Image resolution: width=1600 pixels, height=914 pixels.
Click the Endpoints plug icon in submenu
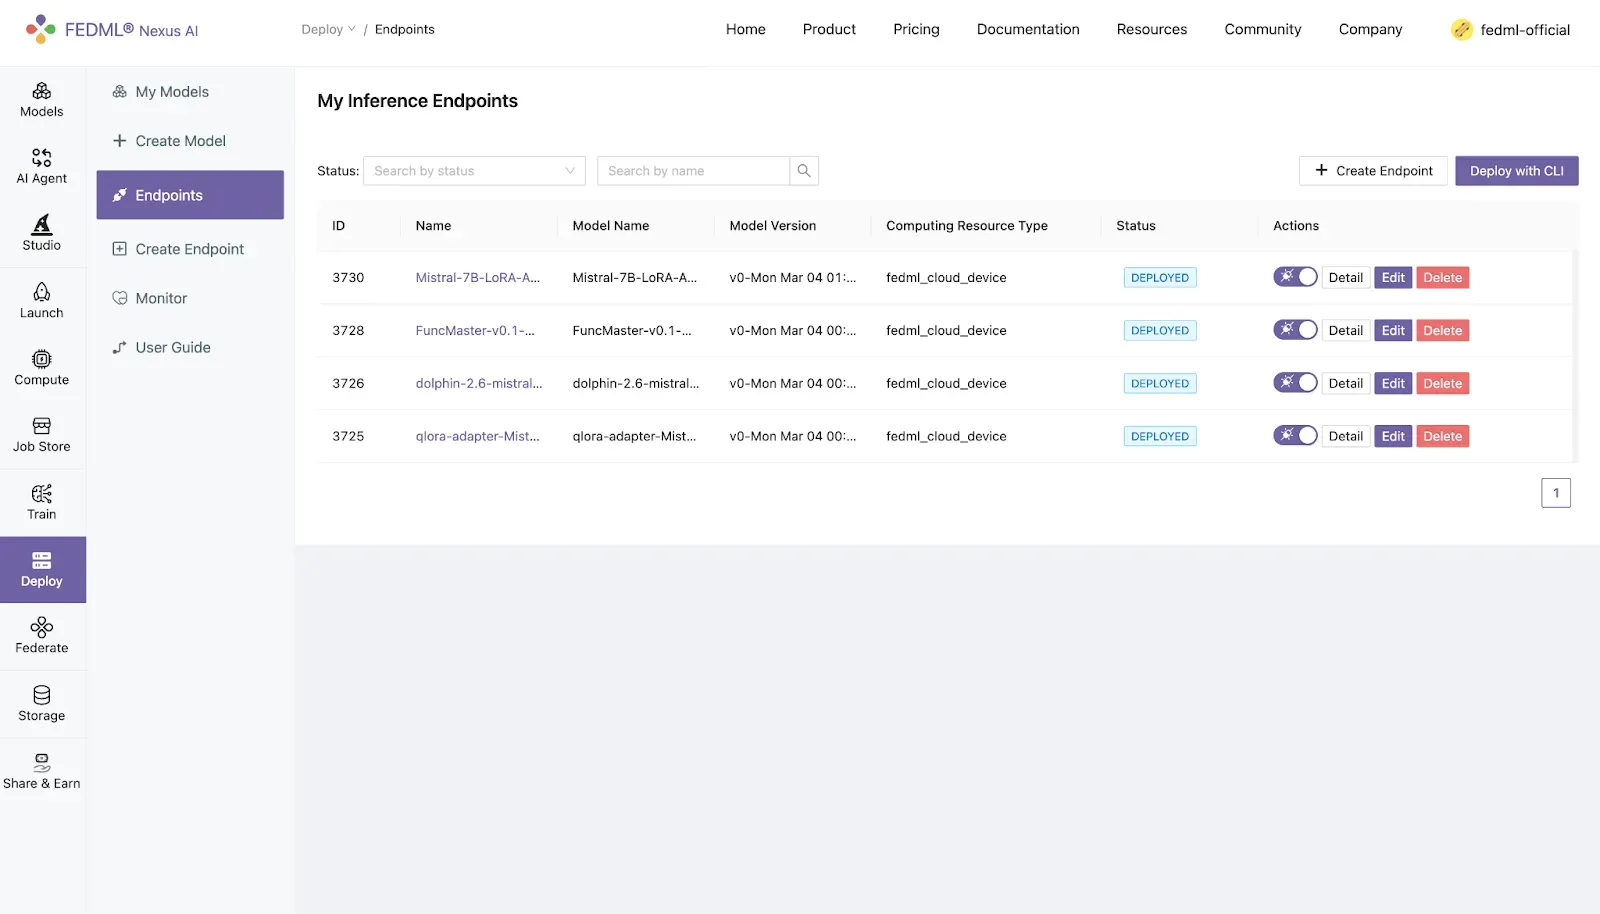[120, 195]
